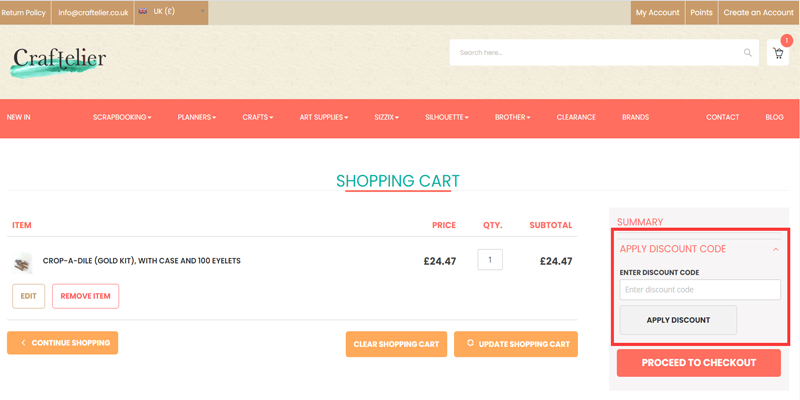
Task: Click Proceed to Checkout
Action: [698, 363]
